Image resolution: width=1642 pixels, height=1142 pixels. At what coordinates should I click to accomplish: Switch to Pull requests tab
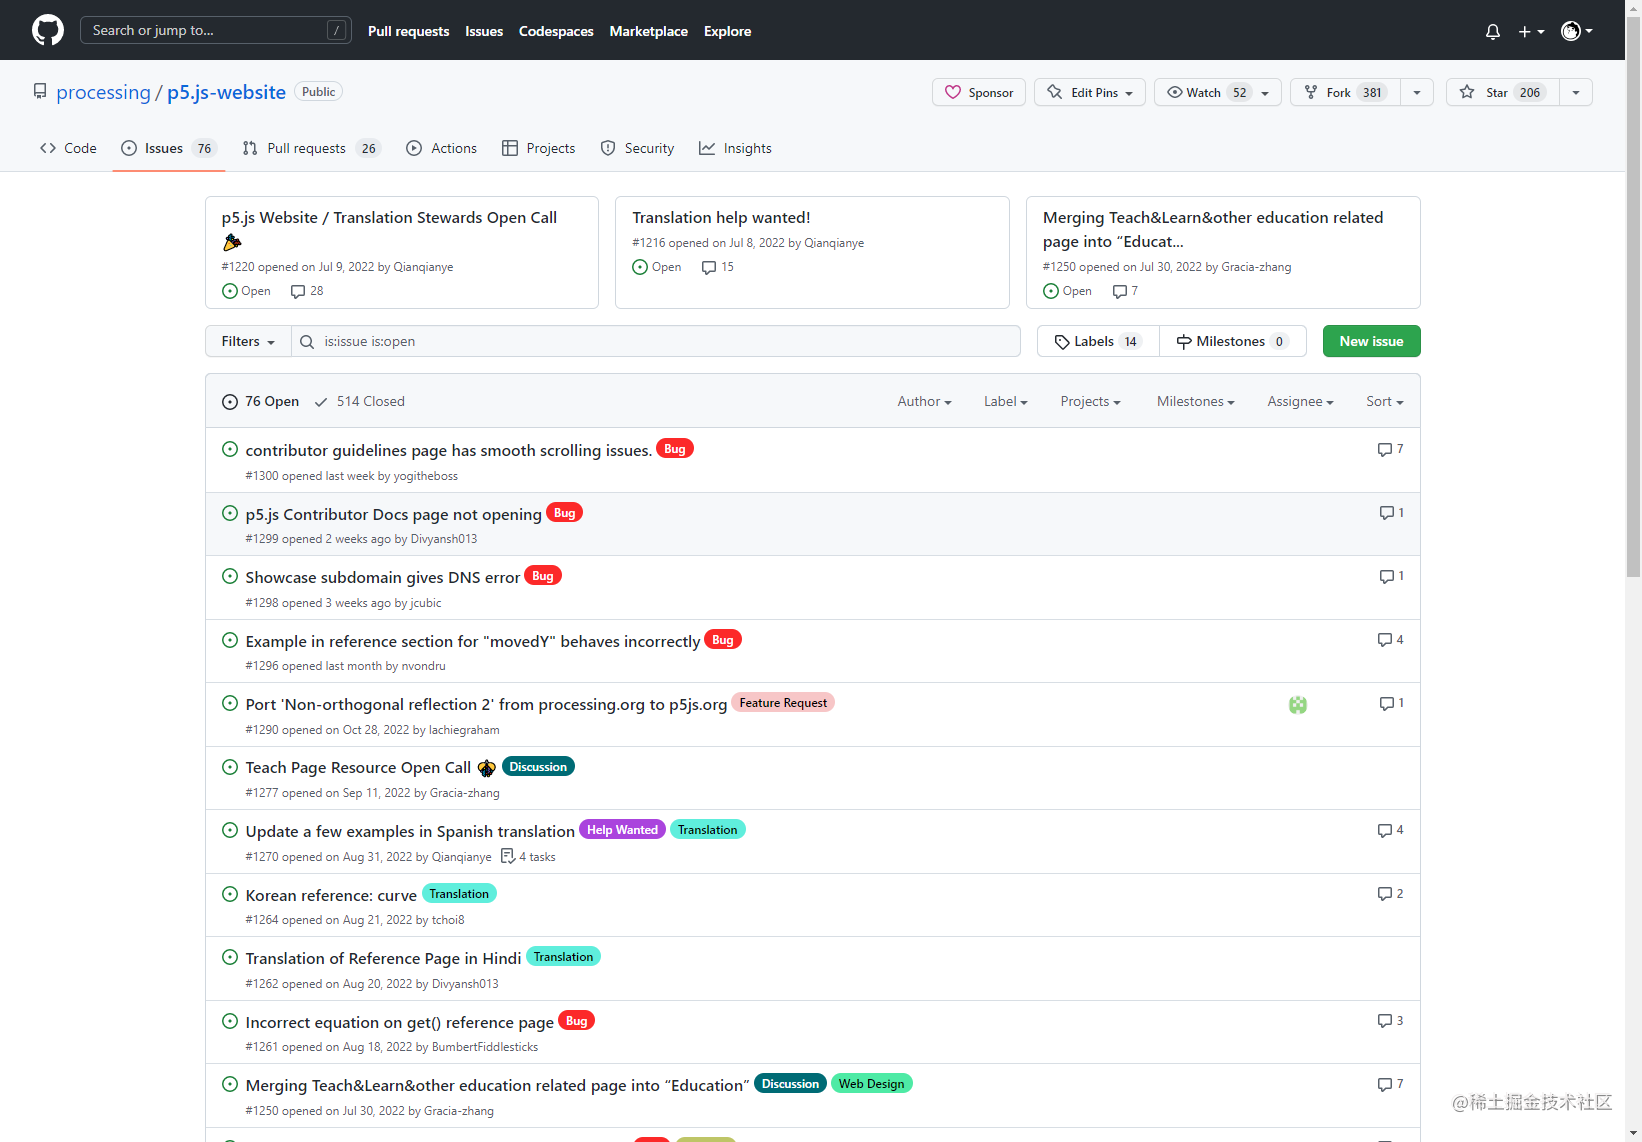point(311,148)
